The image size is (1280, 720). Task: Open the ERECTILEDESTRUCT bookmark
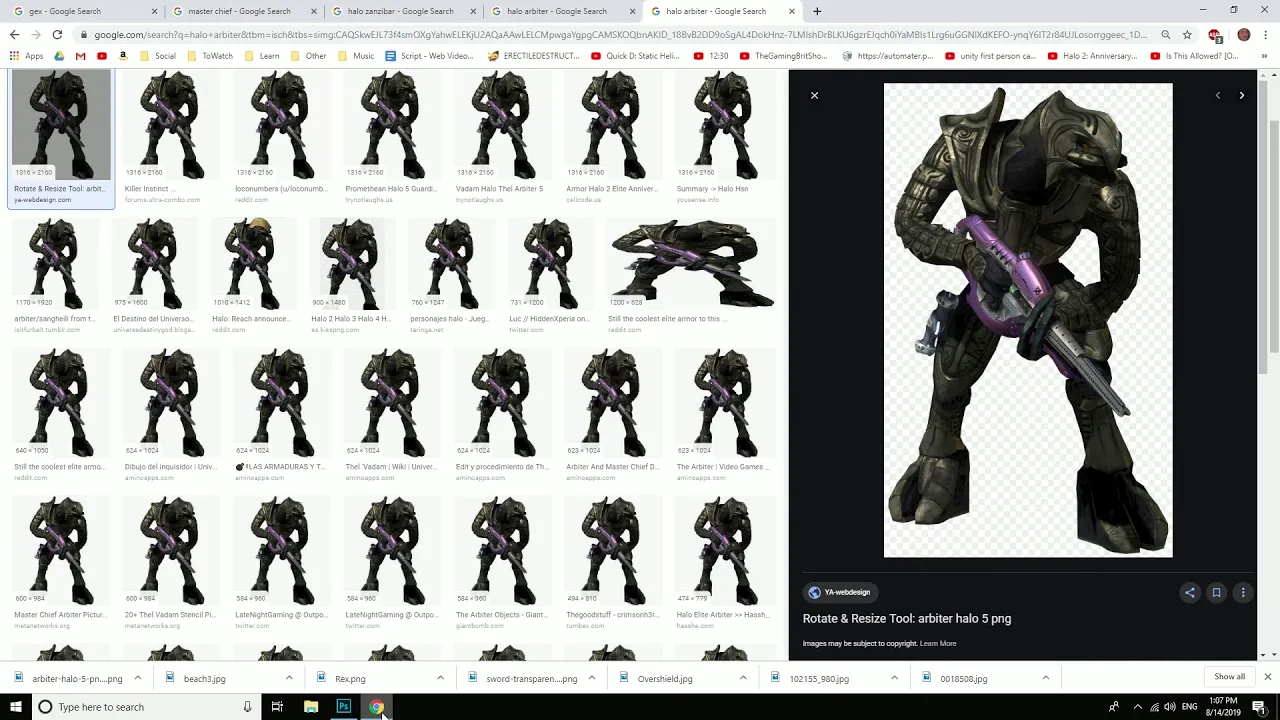[534, 56]
